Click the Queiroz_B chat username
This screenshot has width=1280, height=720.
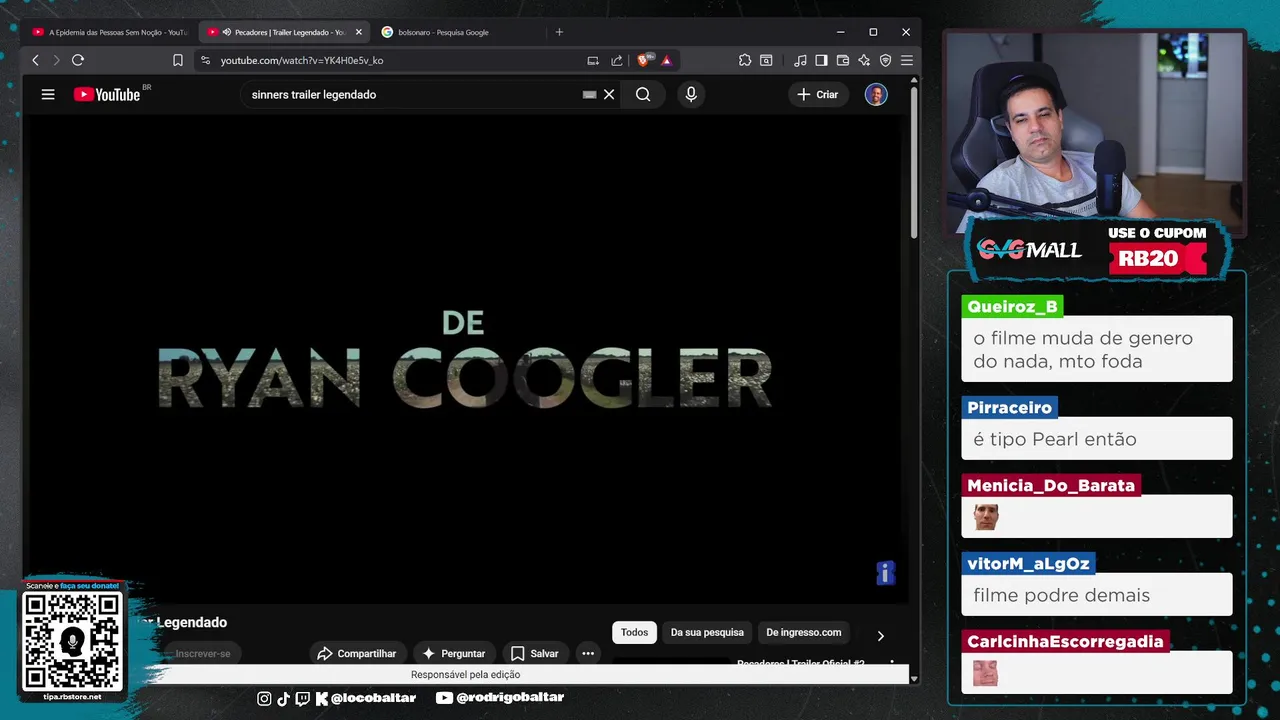[x=1012, y=307]
